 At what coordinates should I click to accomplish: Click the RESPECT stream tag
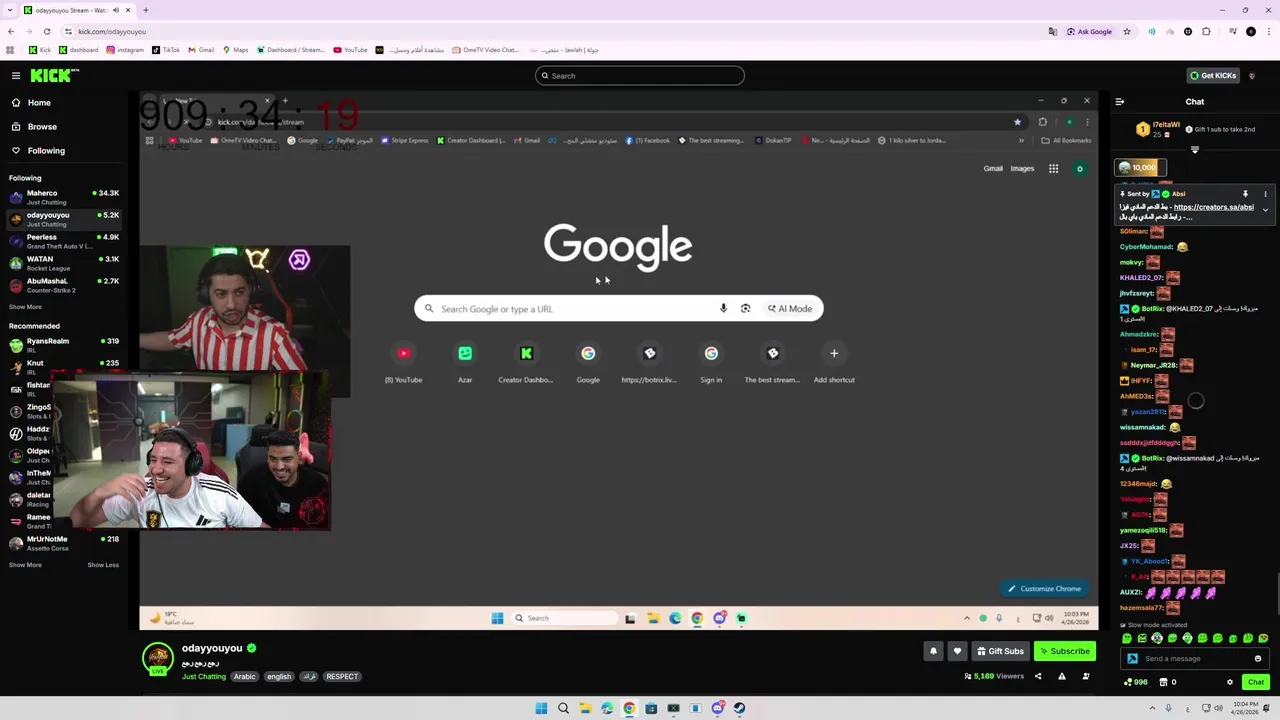(341, 677)
